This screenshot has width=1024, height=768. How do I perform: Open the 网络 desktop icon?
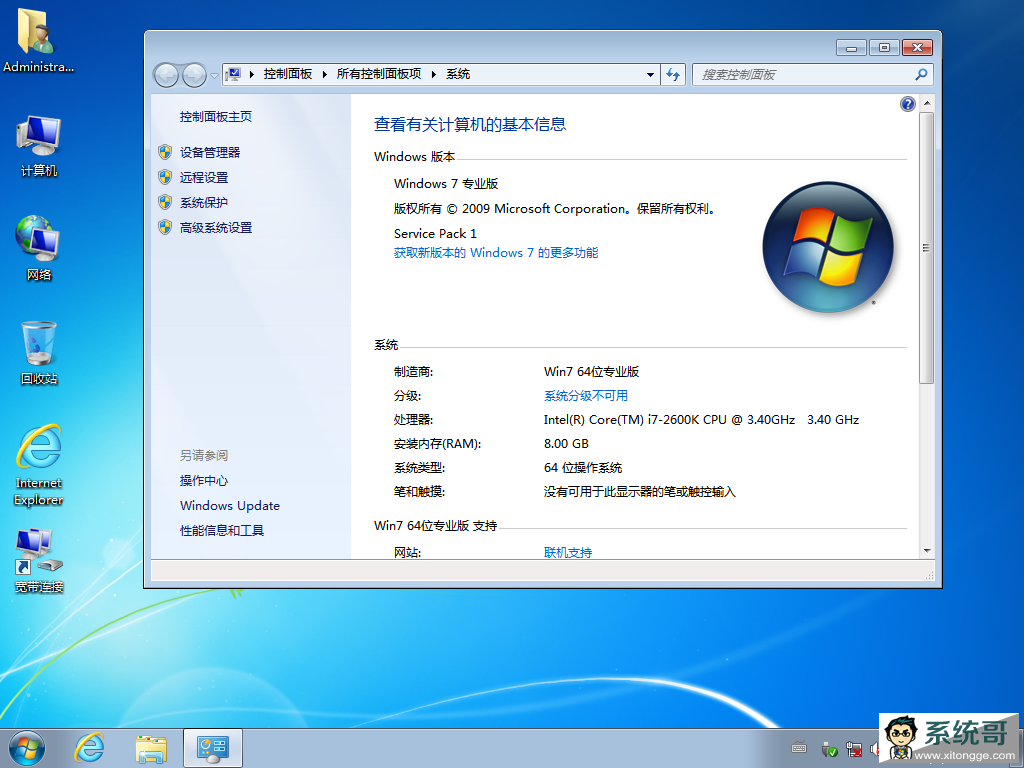(x=39, y=248)
